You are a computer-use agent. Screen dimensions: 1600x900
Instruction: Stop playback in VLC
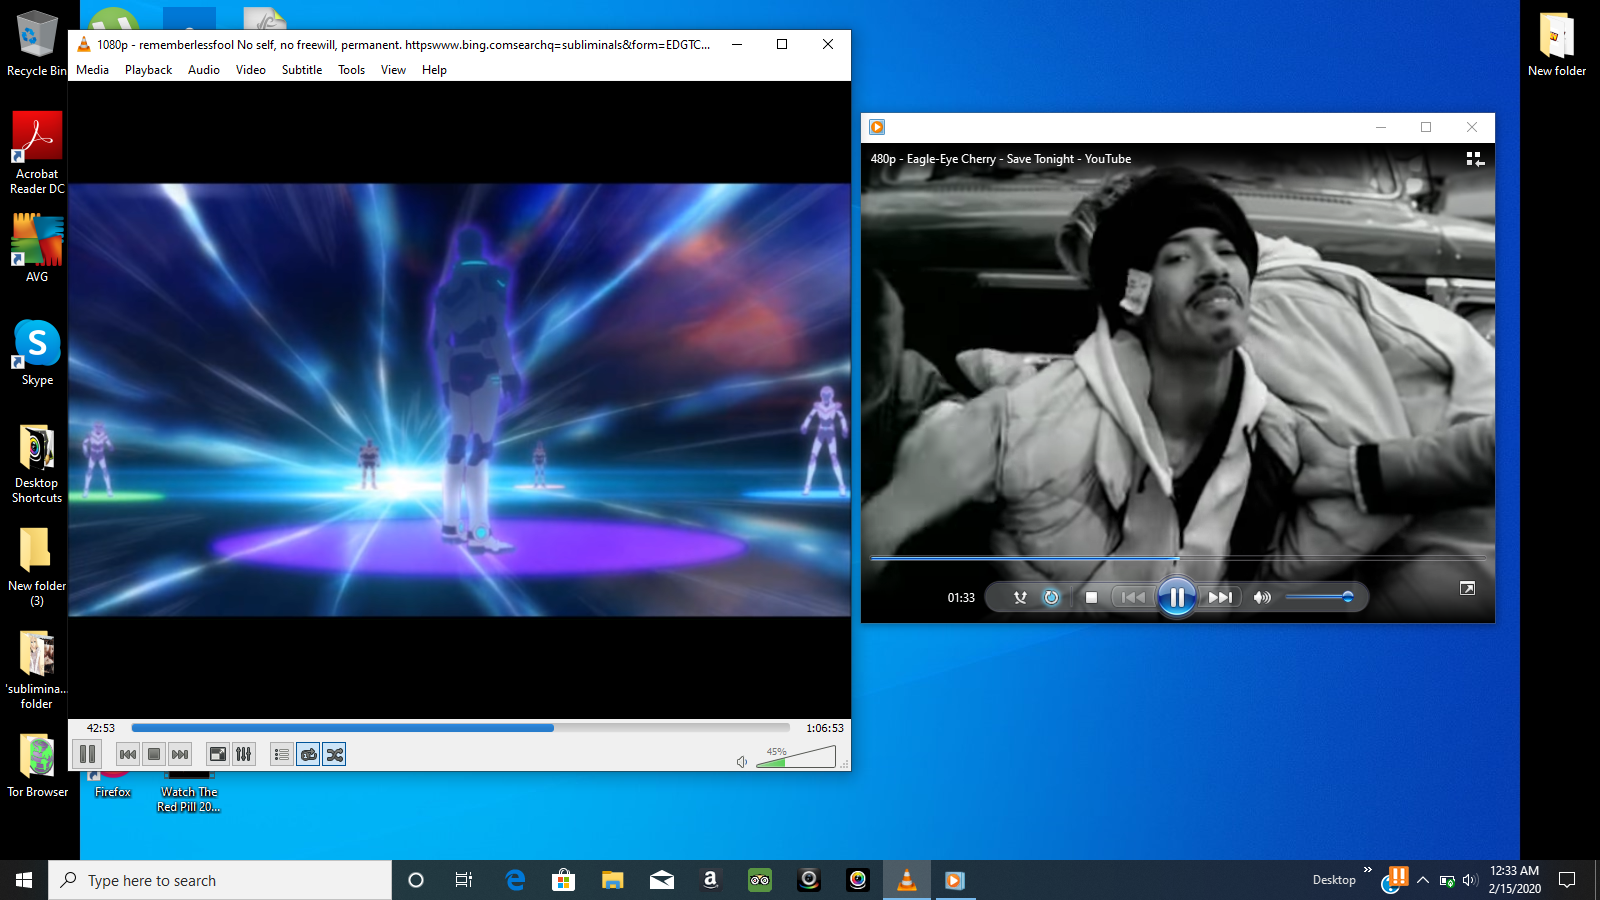pos(154,754)
